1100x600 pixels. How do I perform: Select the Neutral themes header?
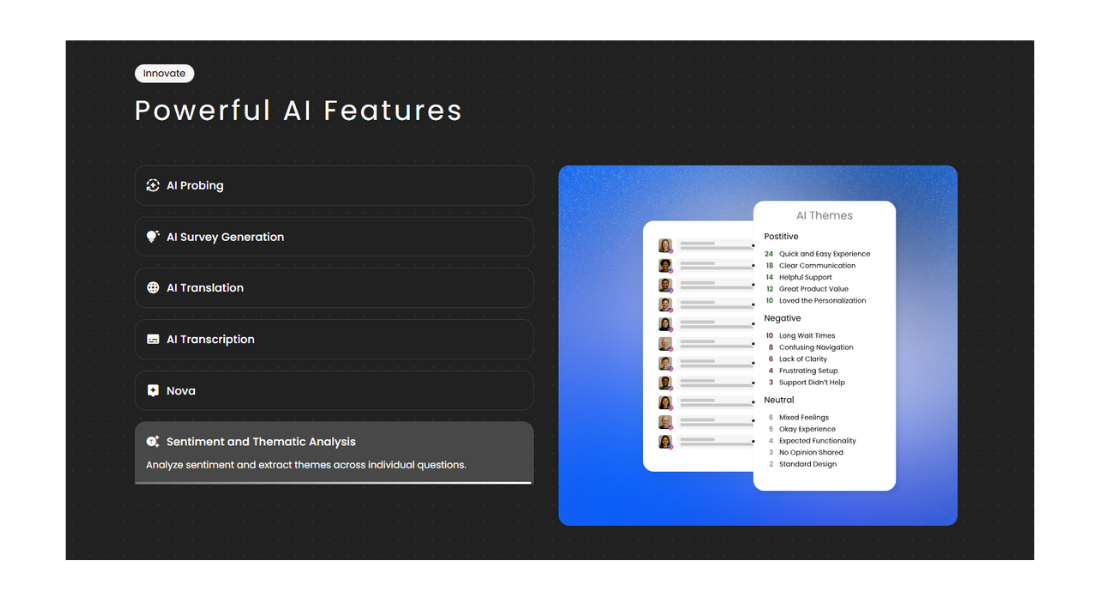778,400
